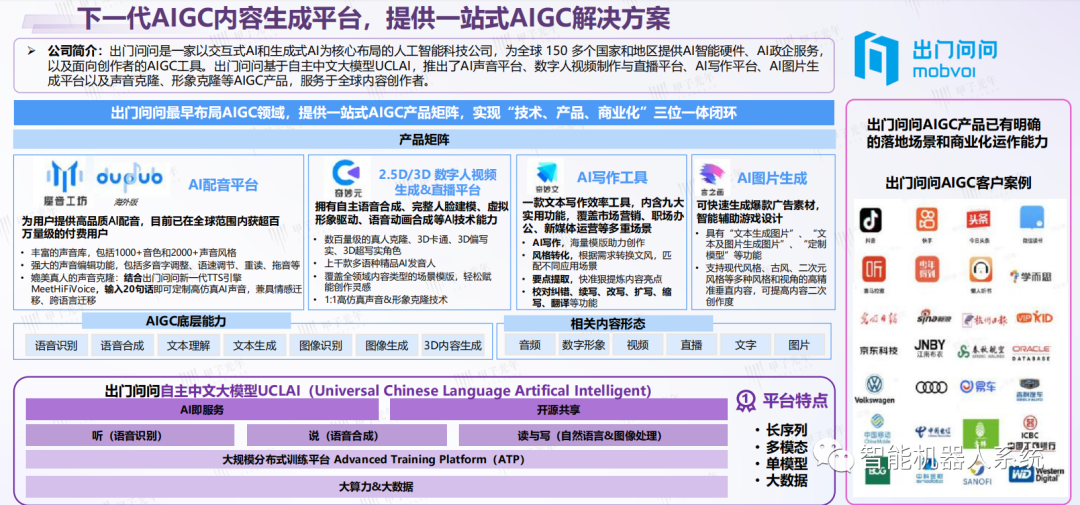
Task: Click the SANOFI logo
Action: (x=977, y=475)
